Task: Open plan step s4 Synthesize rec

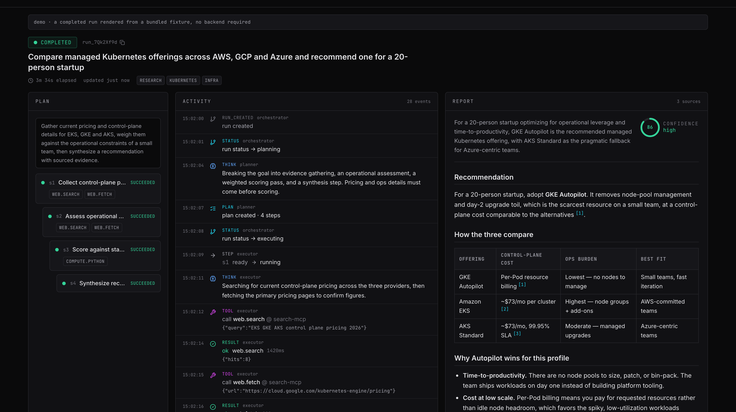Action: click(x=108, y=283)
